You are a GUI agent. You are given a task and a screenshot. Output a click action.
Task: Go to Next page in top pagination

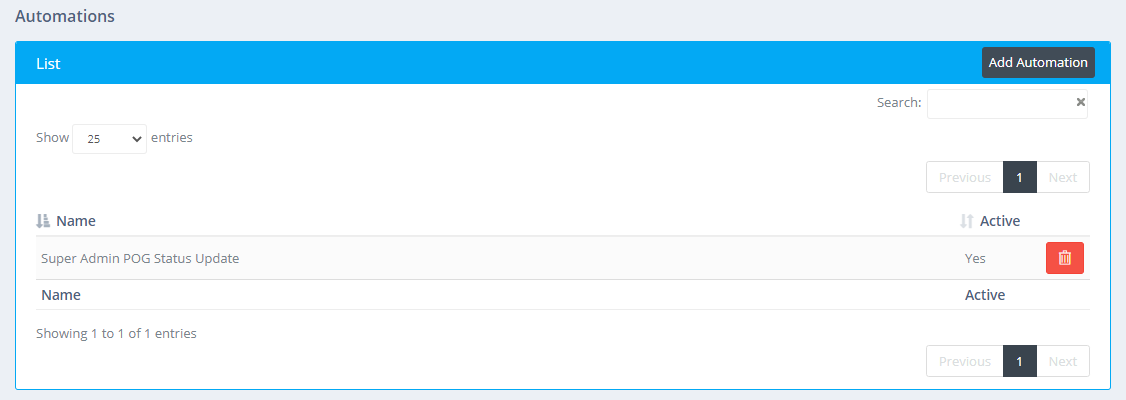[1062, 177]
